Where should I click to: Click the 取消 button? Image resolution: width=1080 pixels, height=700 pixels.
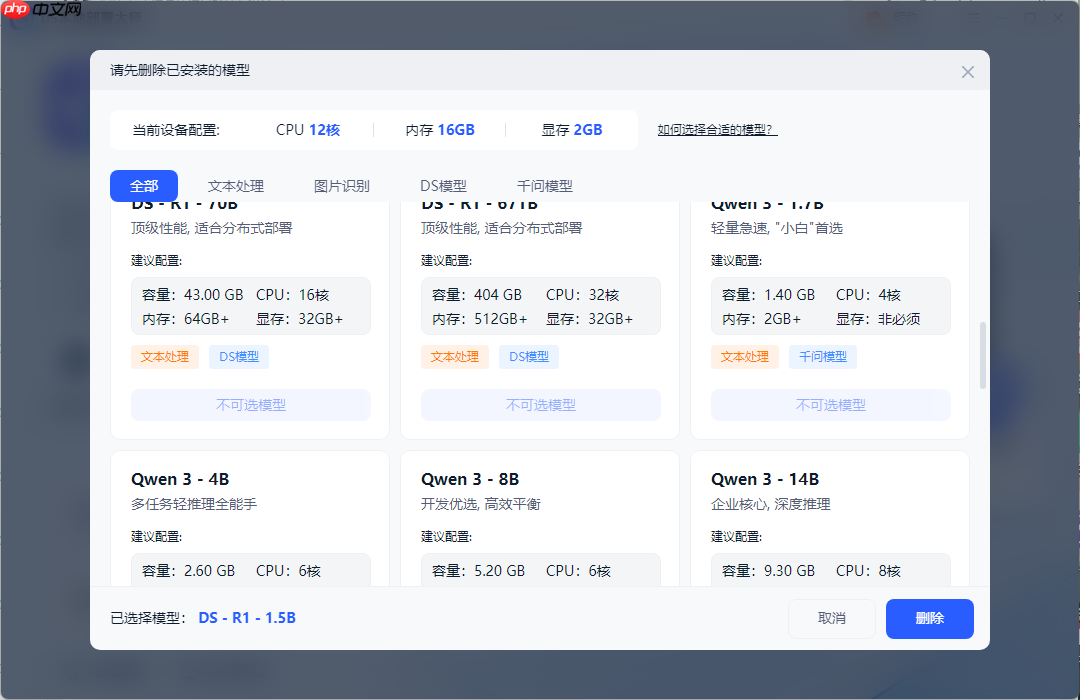click(832, 619)
